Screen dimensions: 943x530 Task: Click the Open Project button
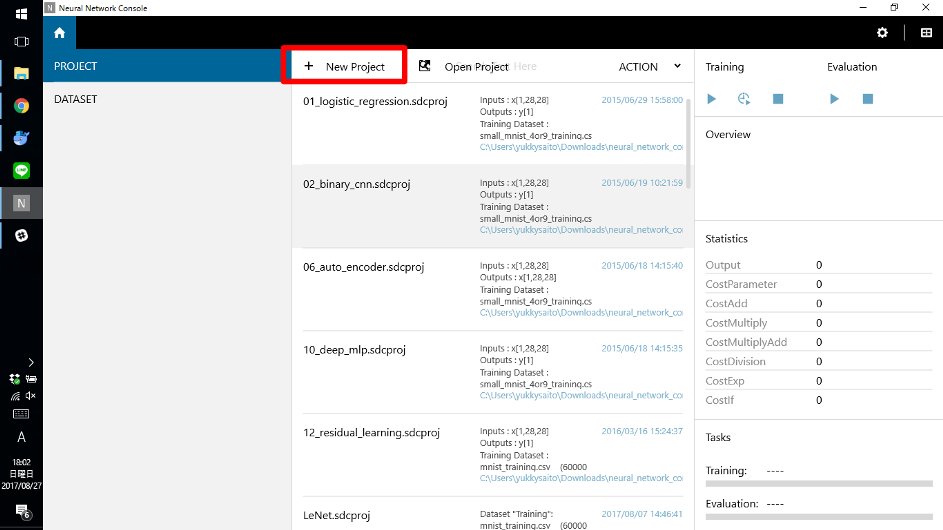tap(464, 67)
